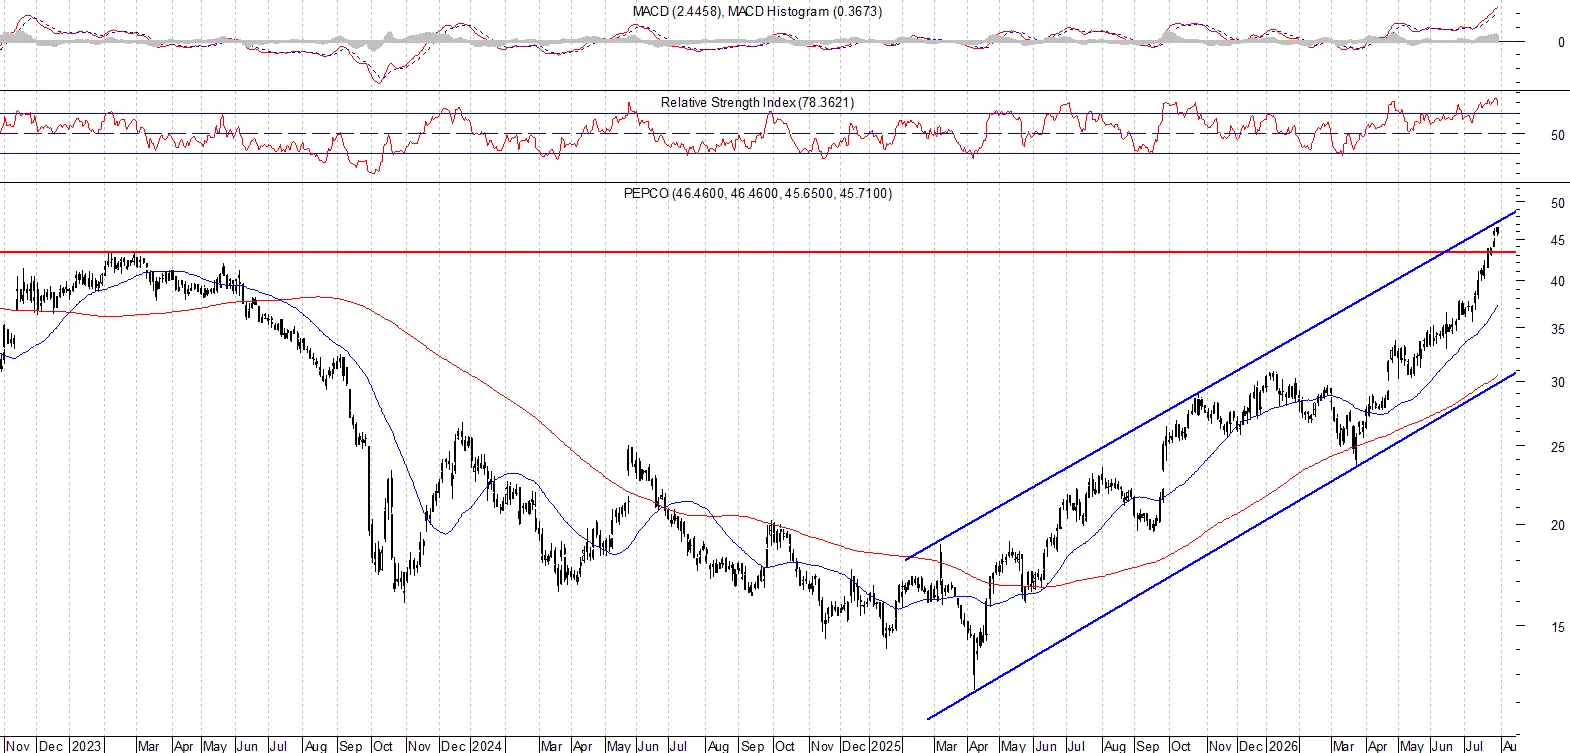Click the red horizontal resistance line

[757, 252]
